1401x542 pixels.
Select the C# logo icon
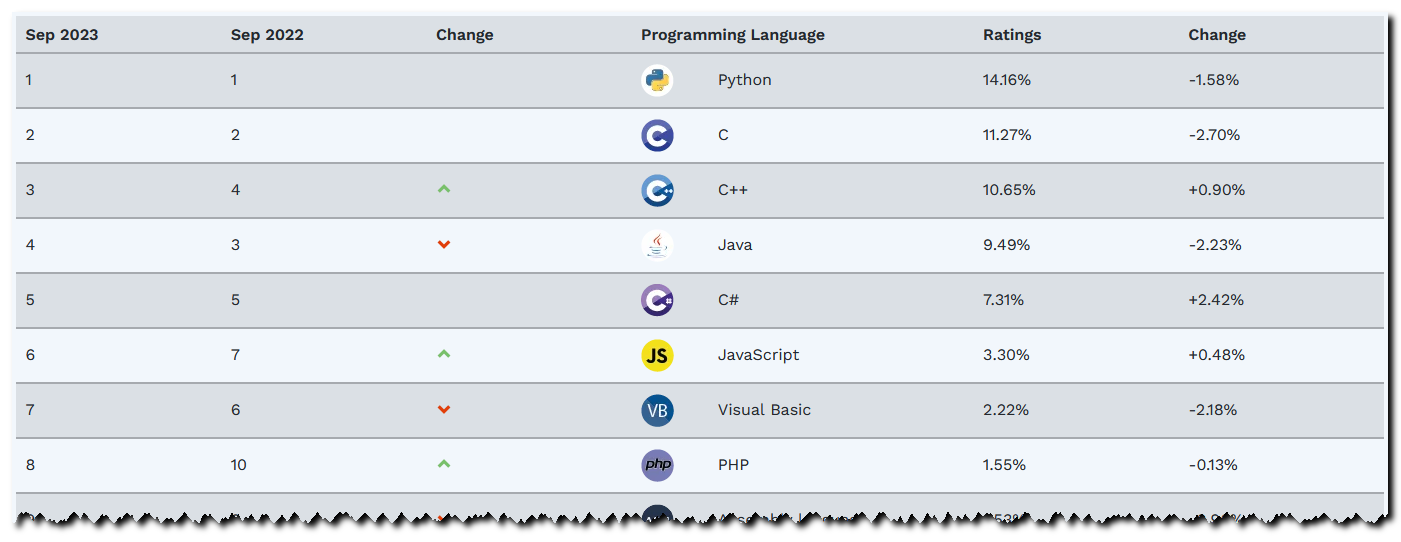[657, 300]
